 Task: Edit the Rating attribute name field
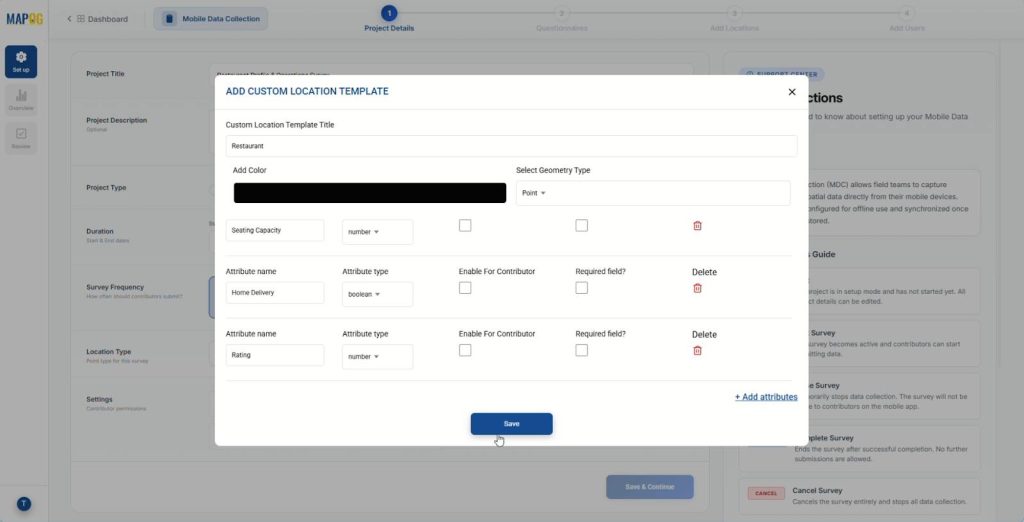(x=275, y=355)
